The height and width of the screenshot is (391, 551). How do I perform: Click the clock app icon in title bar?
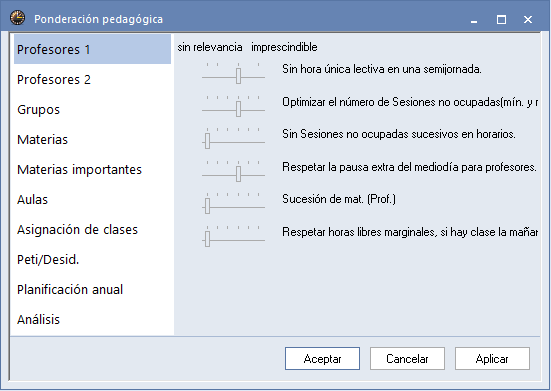click(17, 18)
